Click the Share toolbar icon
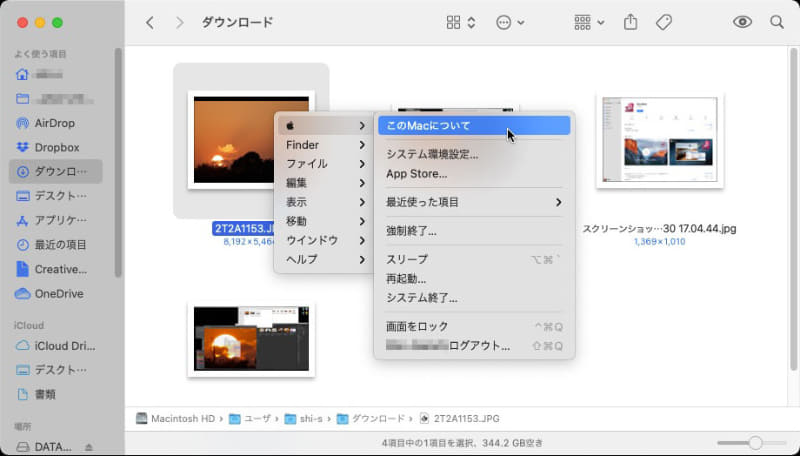 click(631, 22)
